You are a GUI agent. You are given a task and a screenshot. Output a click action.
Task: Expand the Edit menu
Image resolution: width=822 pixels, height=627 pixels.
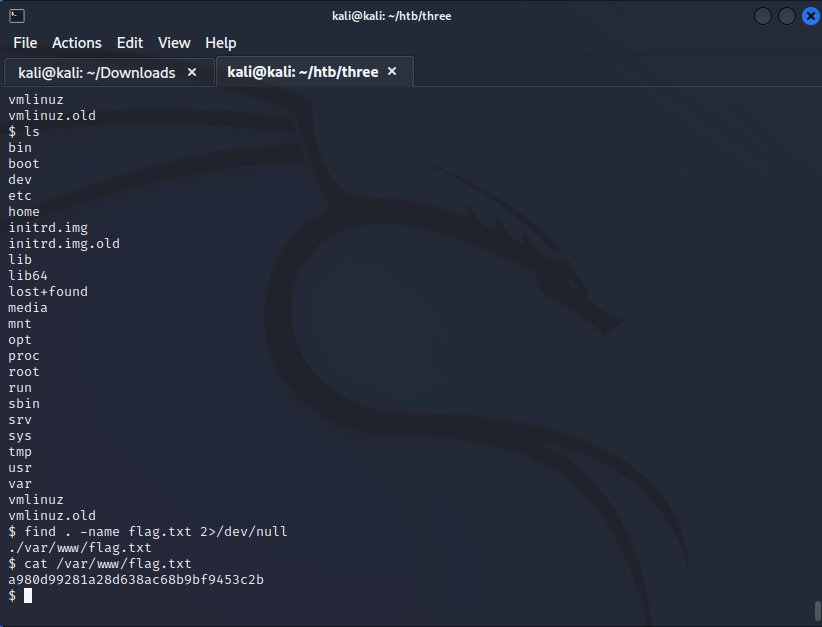click(x=130, y=43)
